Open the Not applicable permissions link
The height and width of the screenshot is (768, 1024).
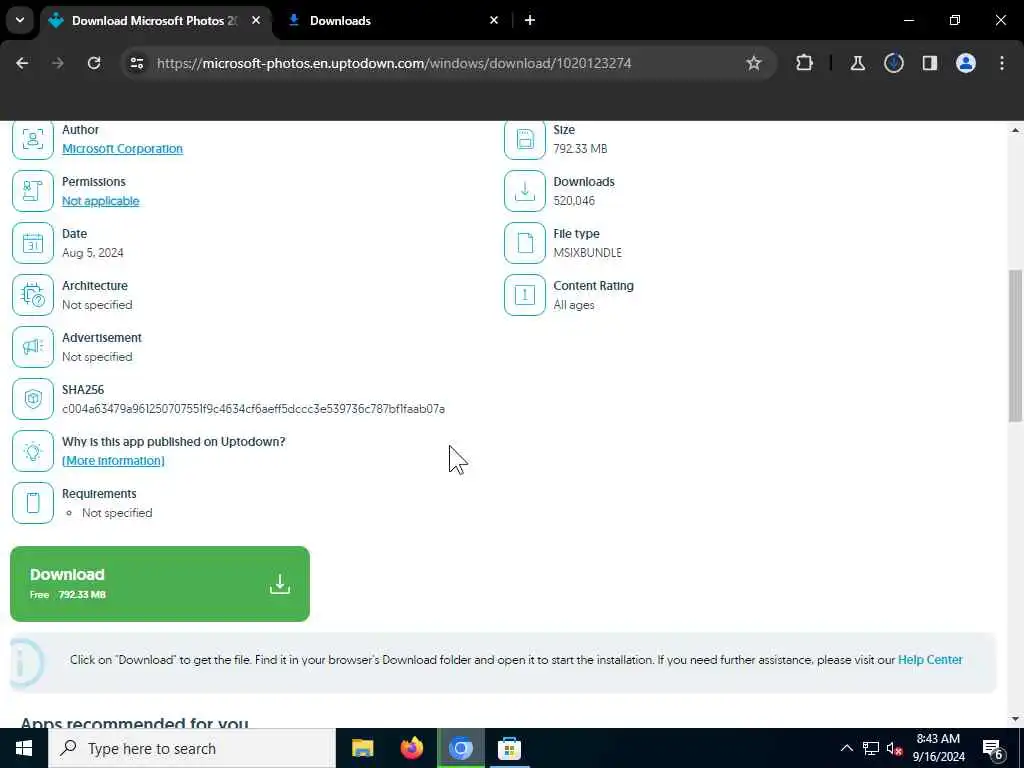(x=101, y=201)
